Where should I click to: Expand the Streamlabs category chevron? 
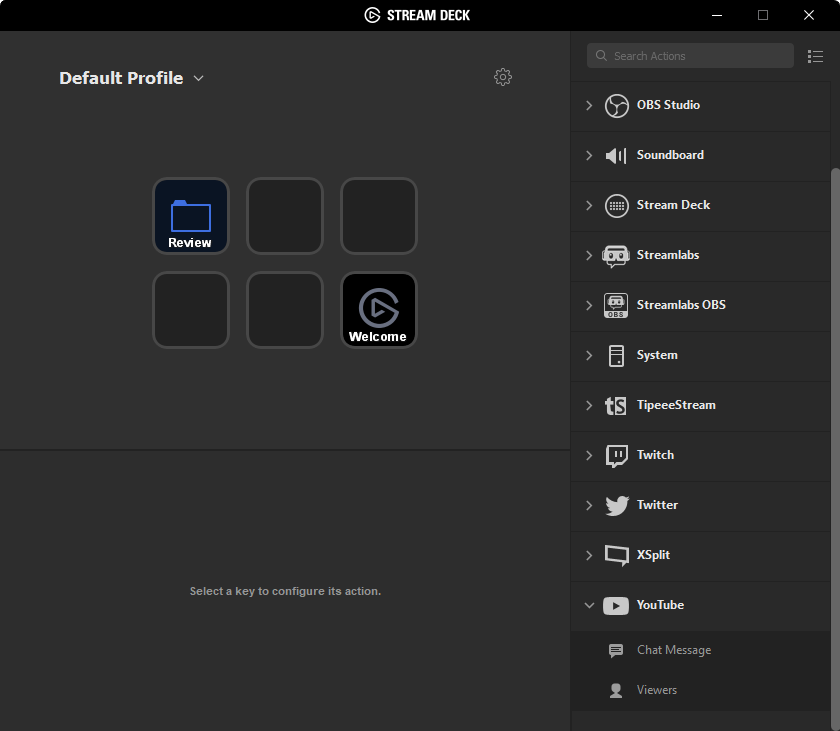(x=589, y=255)
